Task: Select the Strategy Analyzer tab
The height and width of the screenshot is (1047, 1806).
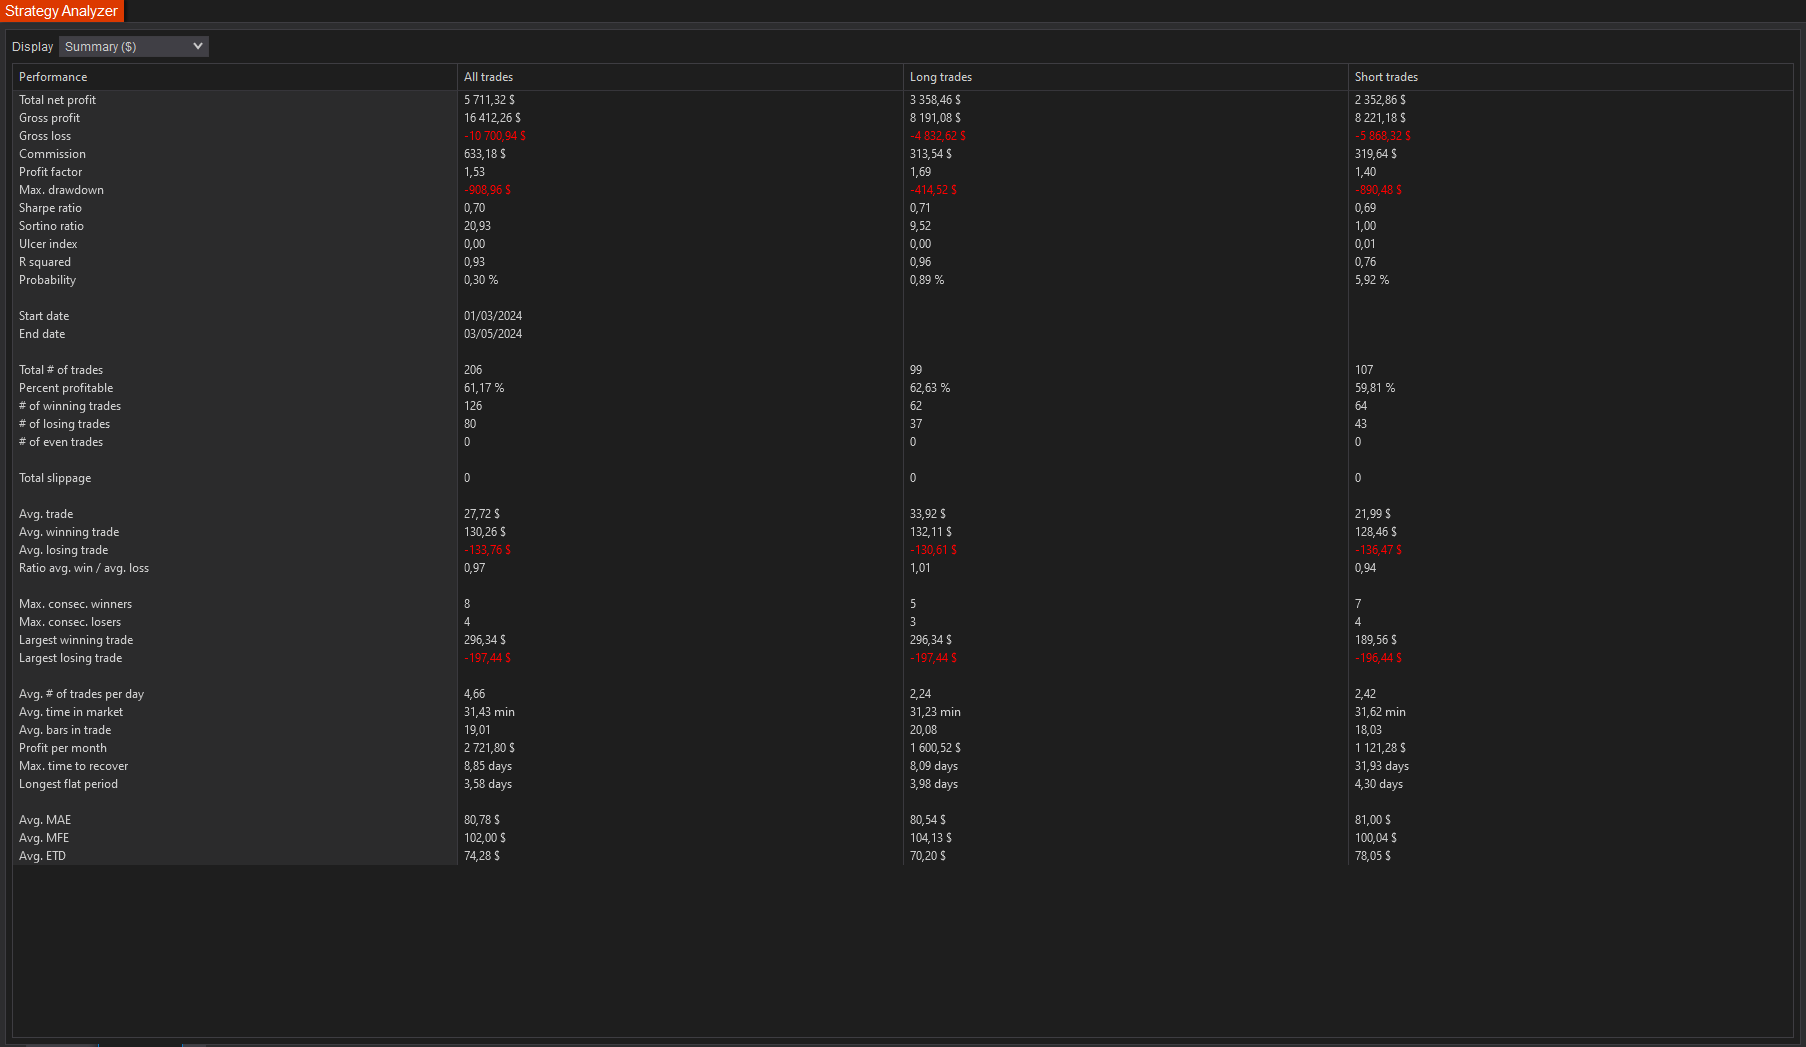Action: (62, 11)
